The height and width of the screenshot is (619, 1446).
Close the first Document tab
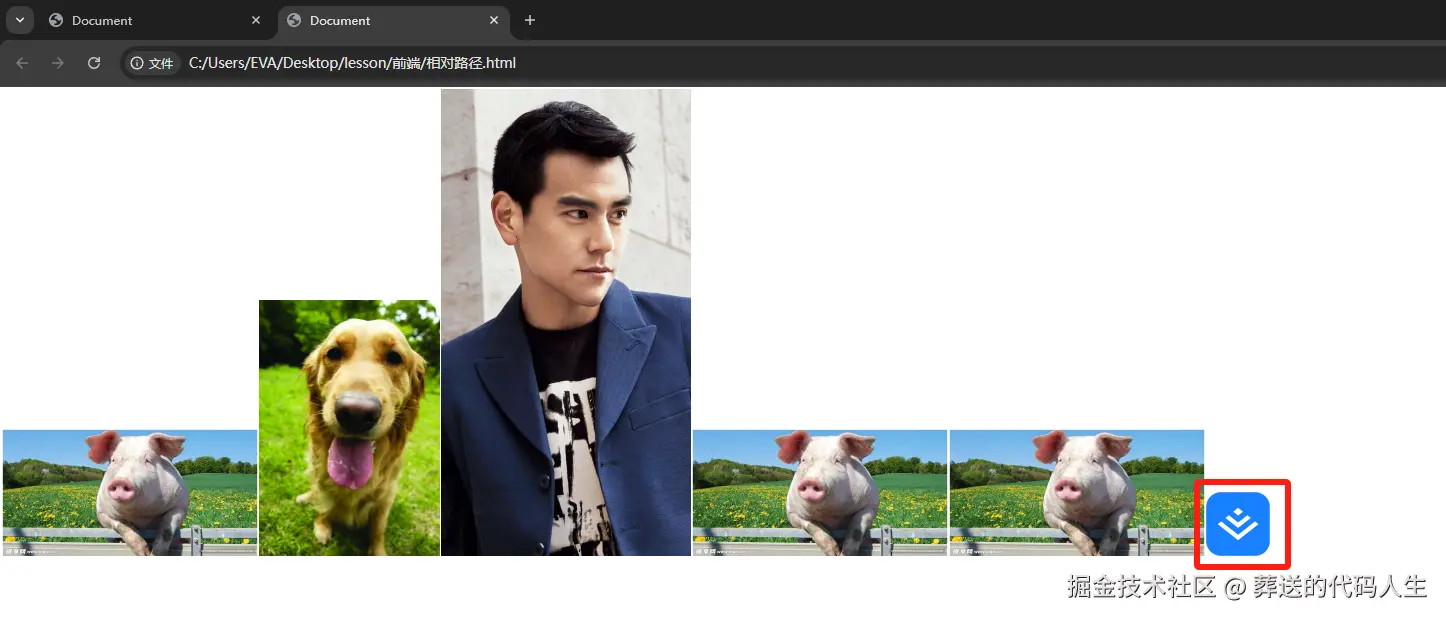click(x=256, y=20)
